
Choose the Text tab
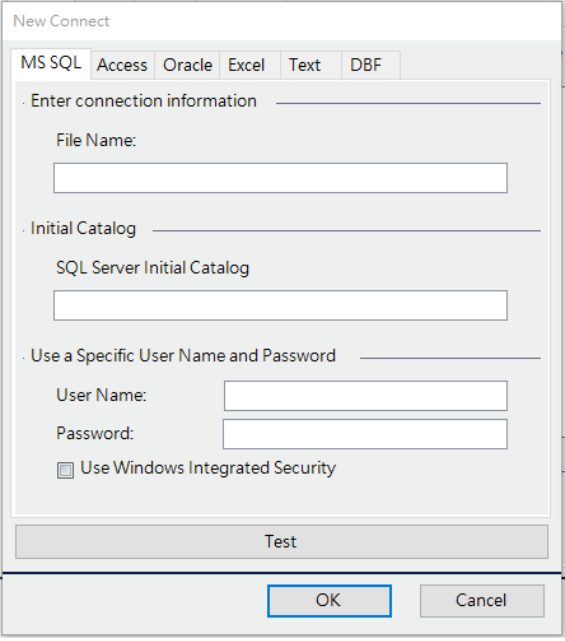[311, 65]
